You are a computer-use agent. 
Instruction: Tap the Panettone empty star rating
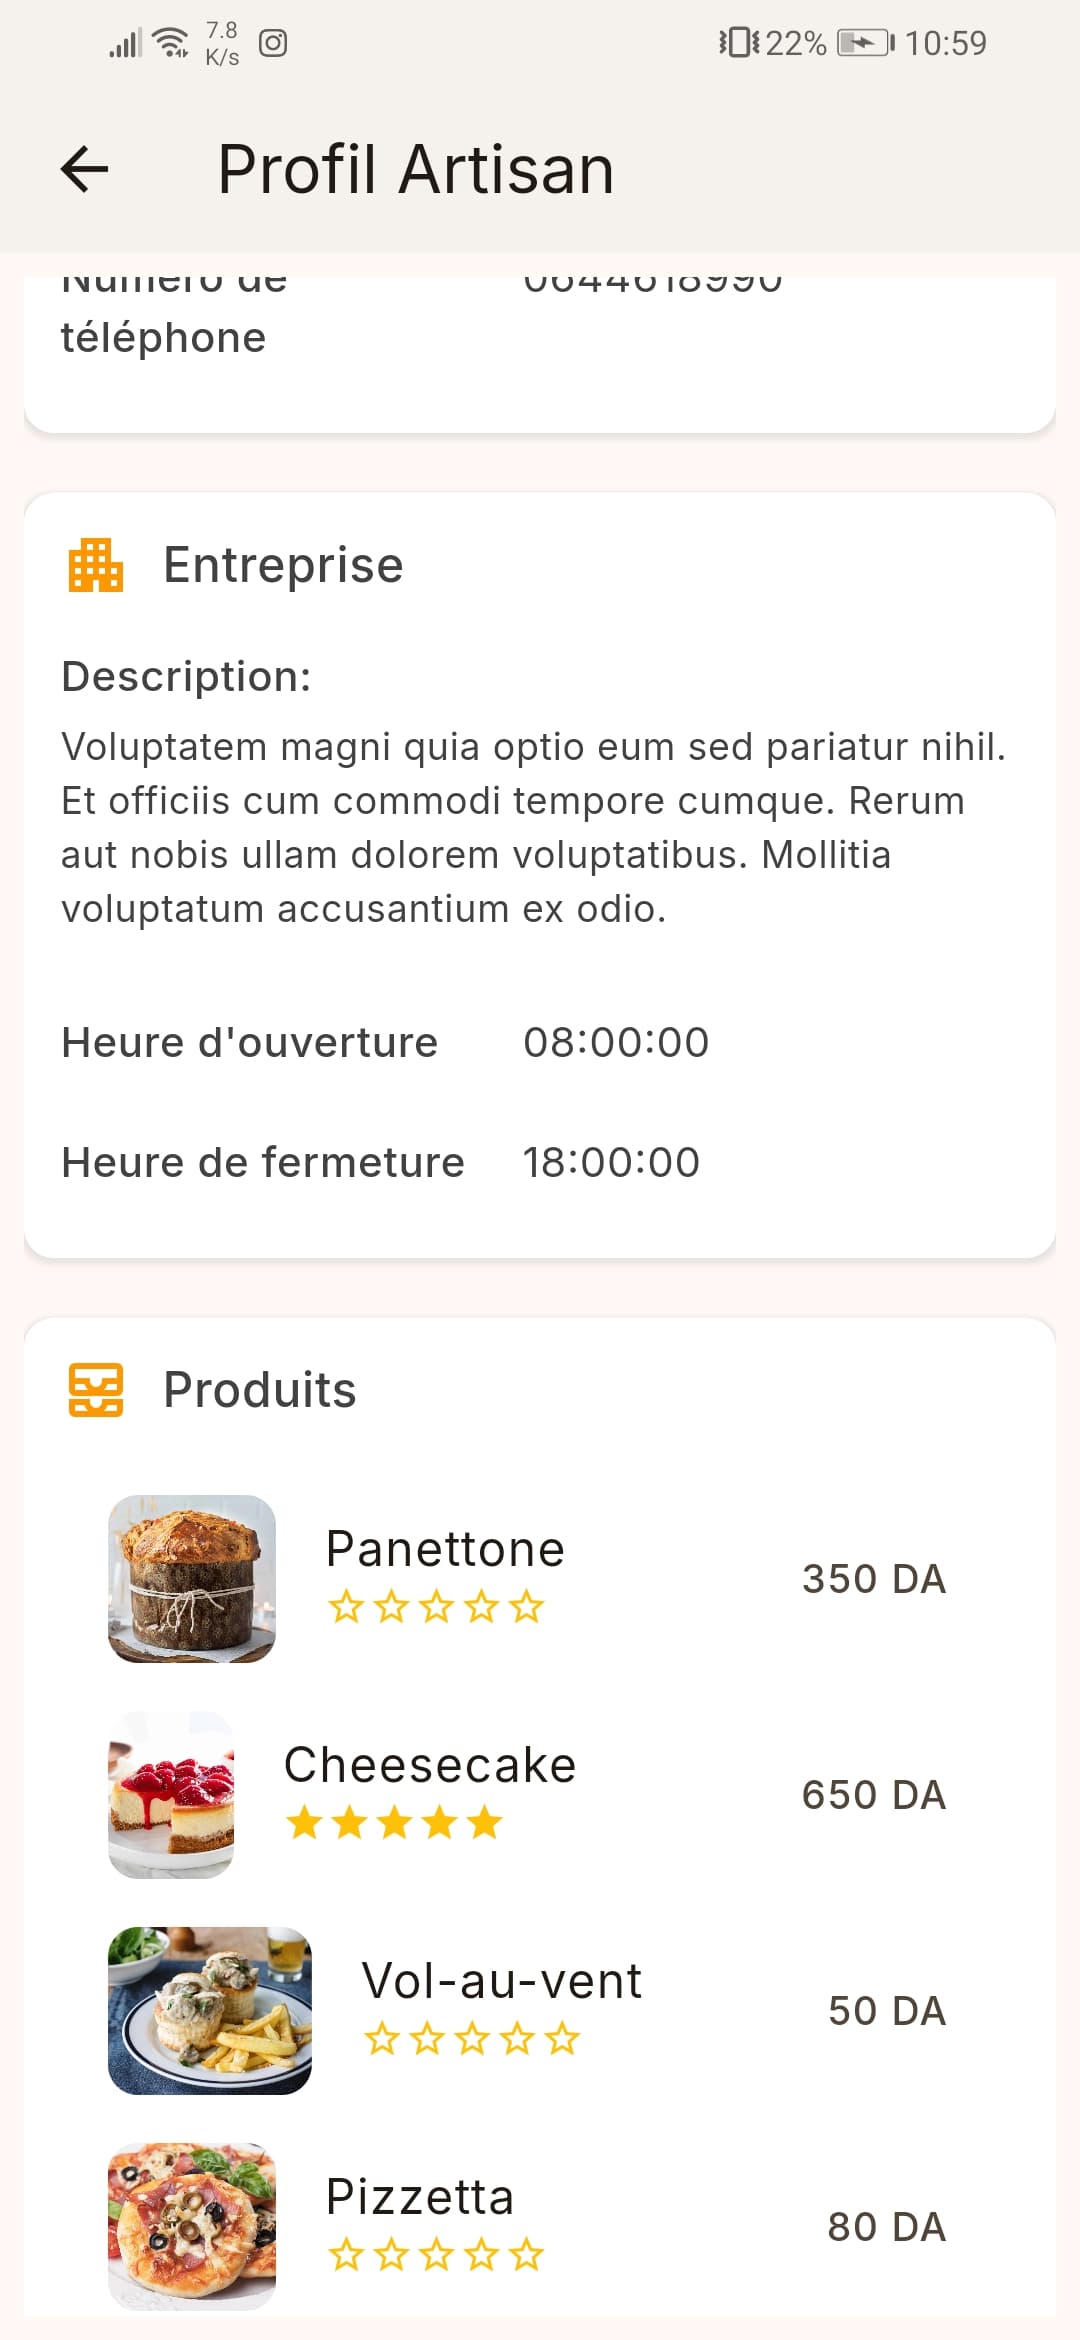tap(436, 1607)
